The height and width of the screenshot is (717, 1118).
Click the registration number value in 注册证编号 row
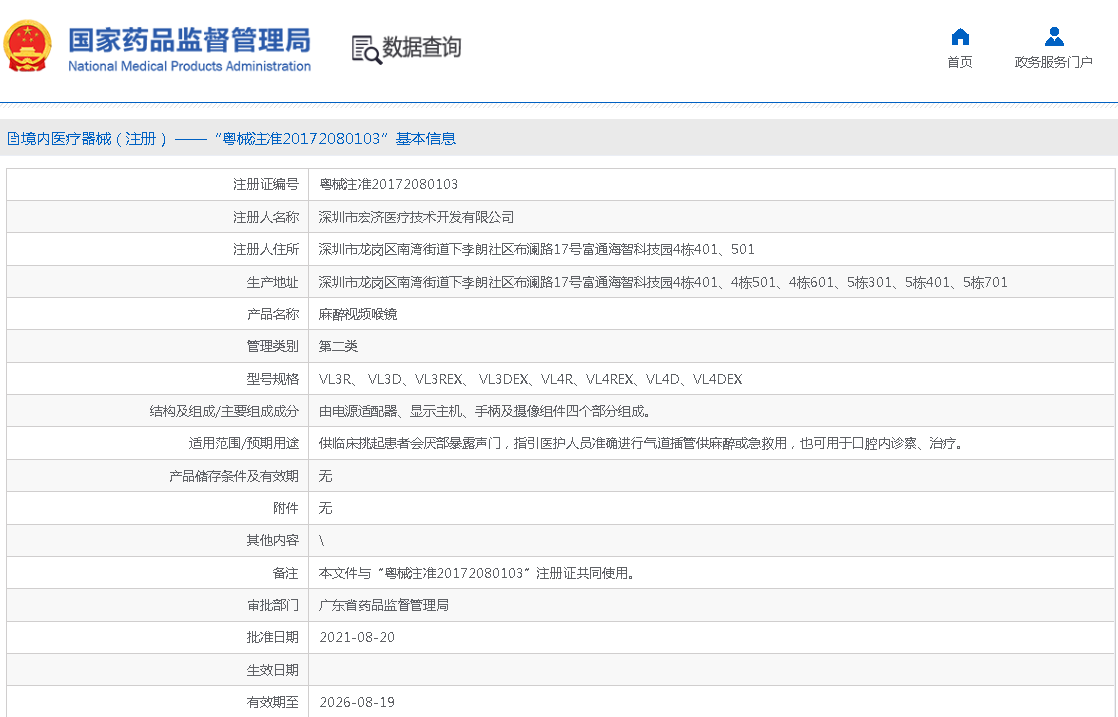[x=388, y=185]
